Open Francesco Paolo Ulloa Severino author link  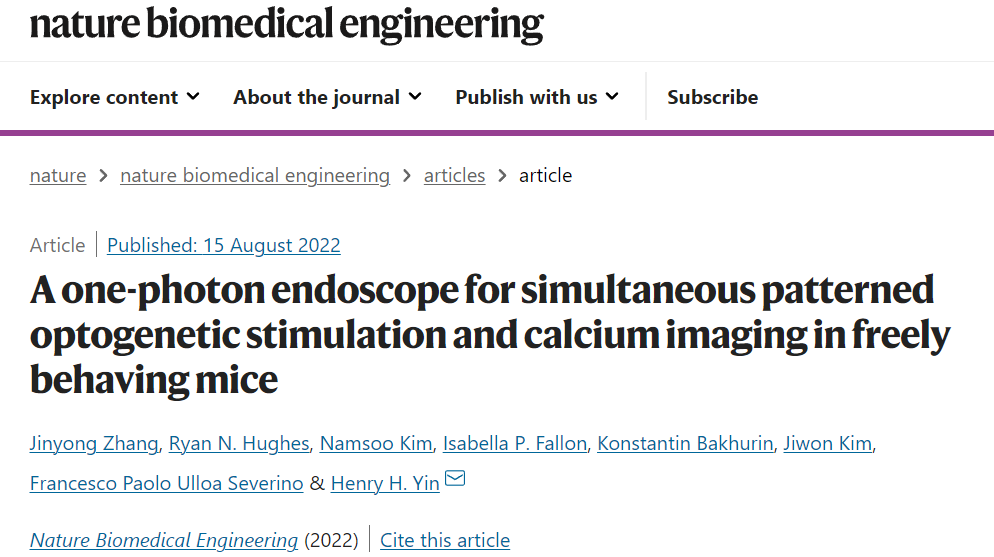click(x=167, y=483)
